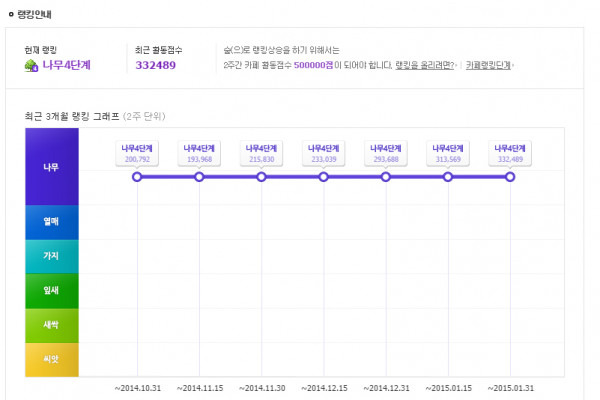Viewport: 600px width, 400px height.
Task: Click the tooltip showing 293,688
Action: tap(386, 153)
